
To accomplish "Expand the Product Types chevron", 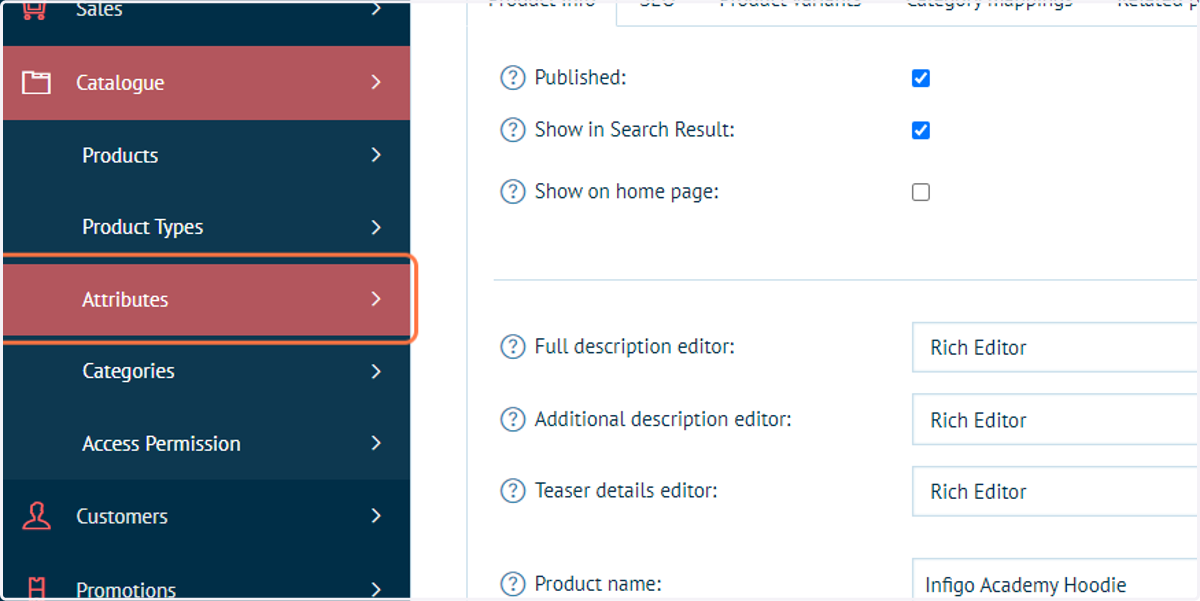I will (376, 227).
